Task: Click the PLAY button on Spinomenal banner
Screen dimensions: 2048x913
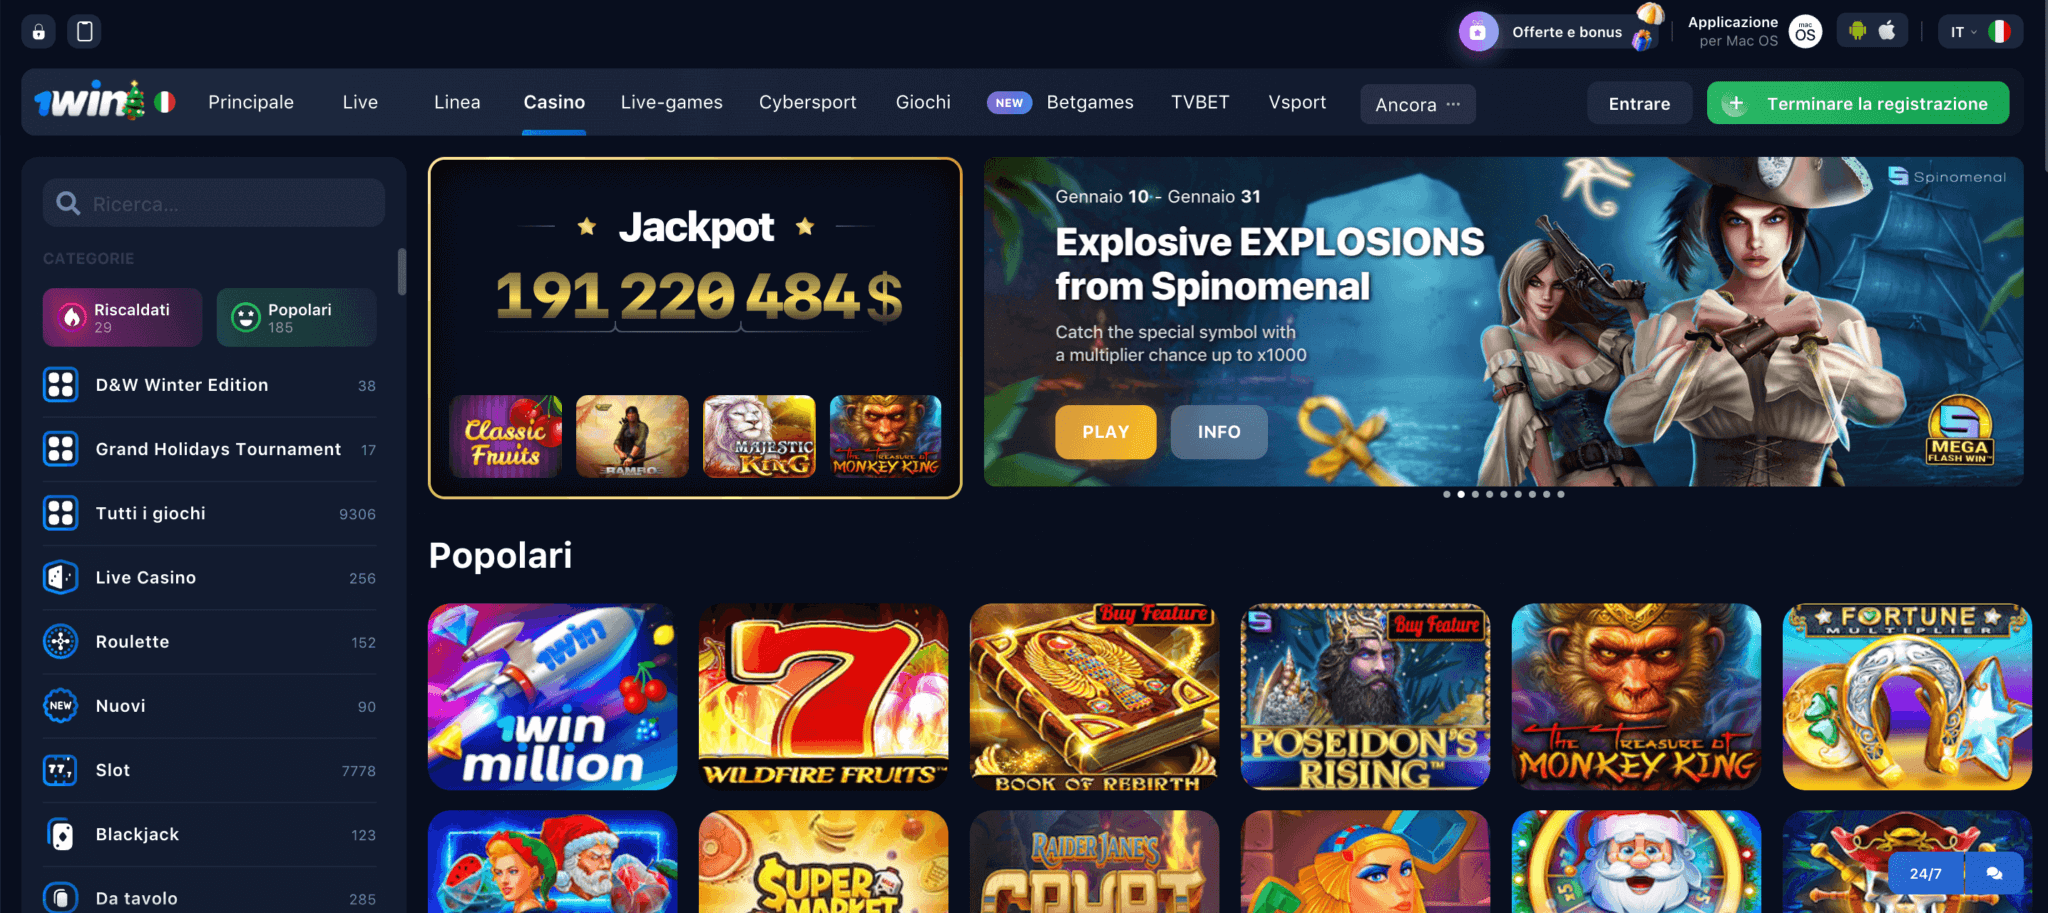Action: (x=1105, y=432)
